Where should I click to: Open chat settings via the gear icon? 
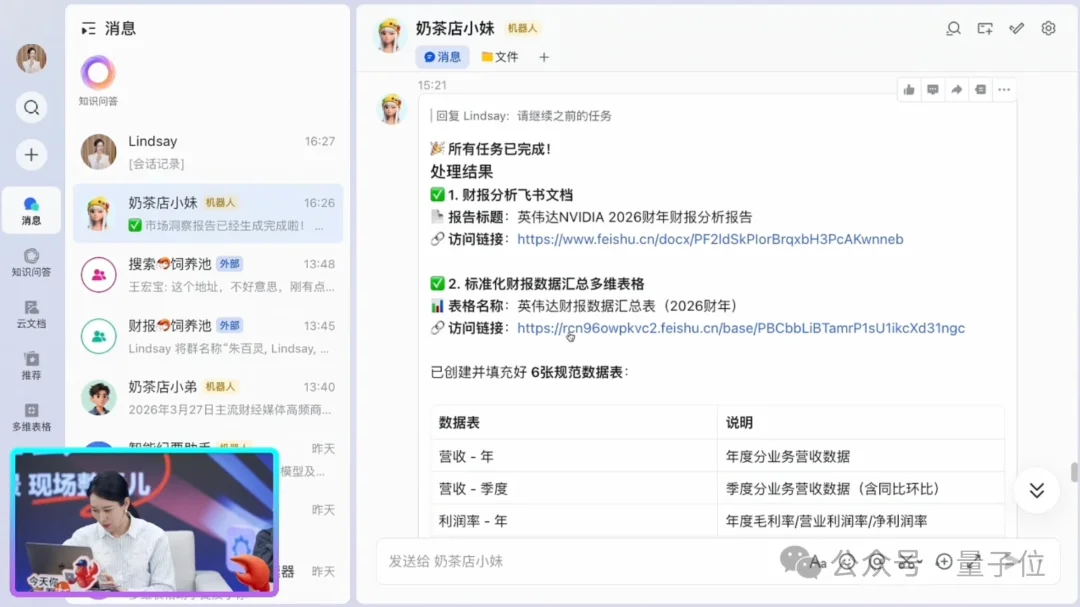(x=1047, y=28)
